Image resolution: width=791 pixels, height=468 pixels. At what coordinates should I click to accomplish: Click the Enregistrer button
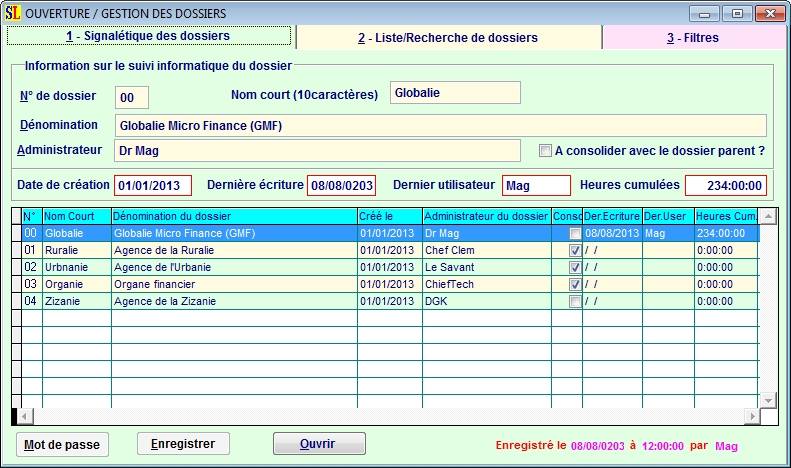click(183, 443)
